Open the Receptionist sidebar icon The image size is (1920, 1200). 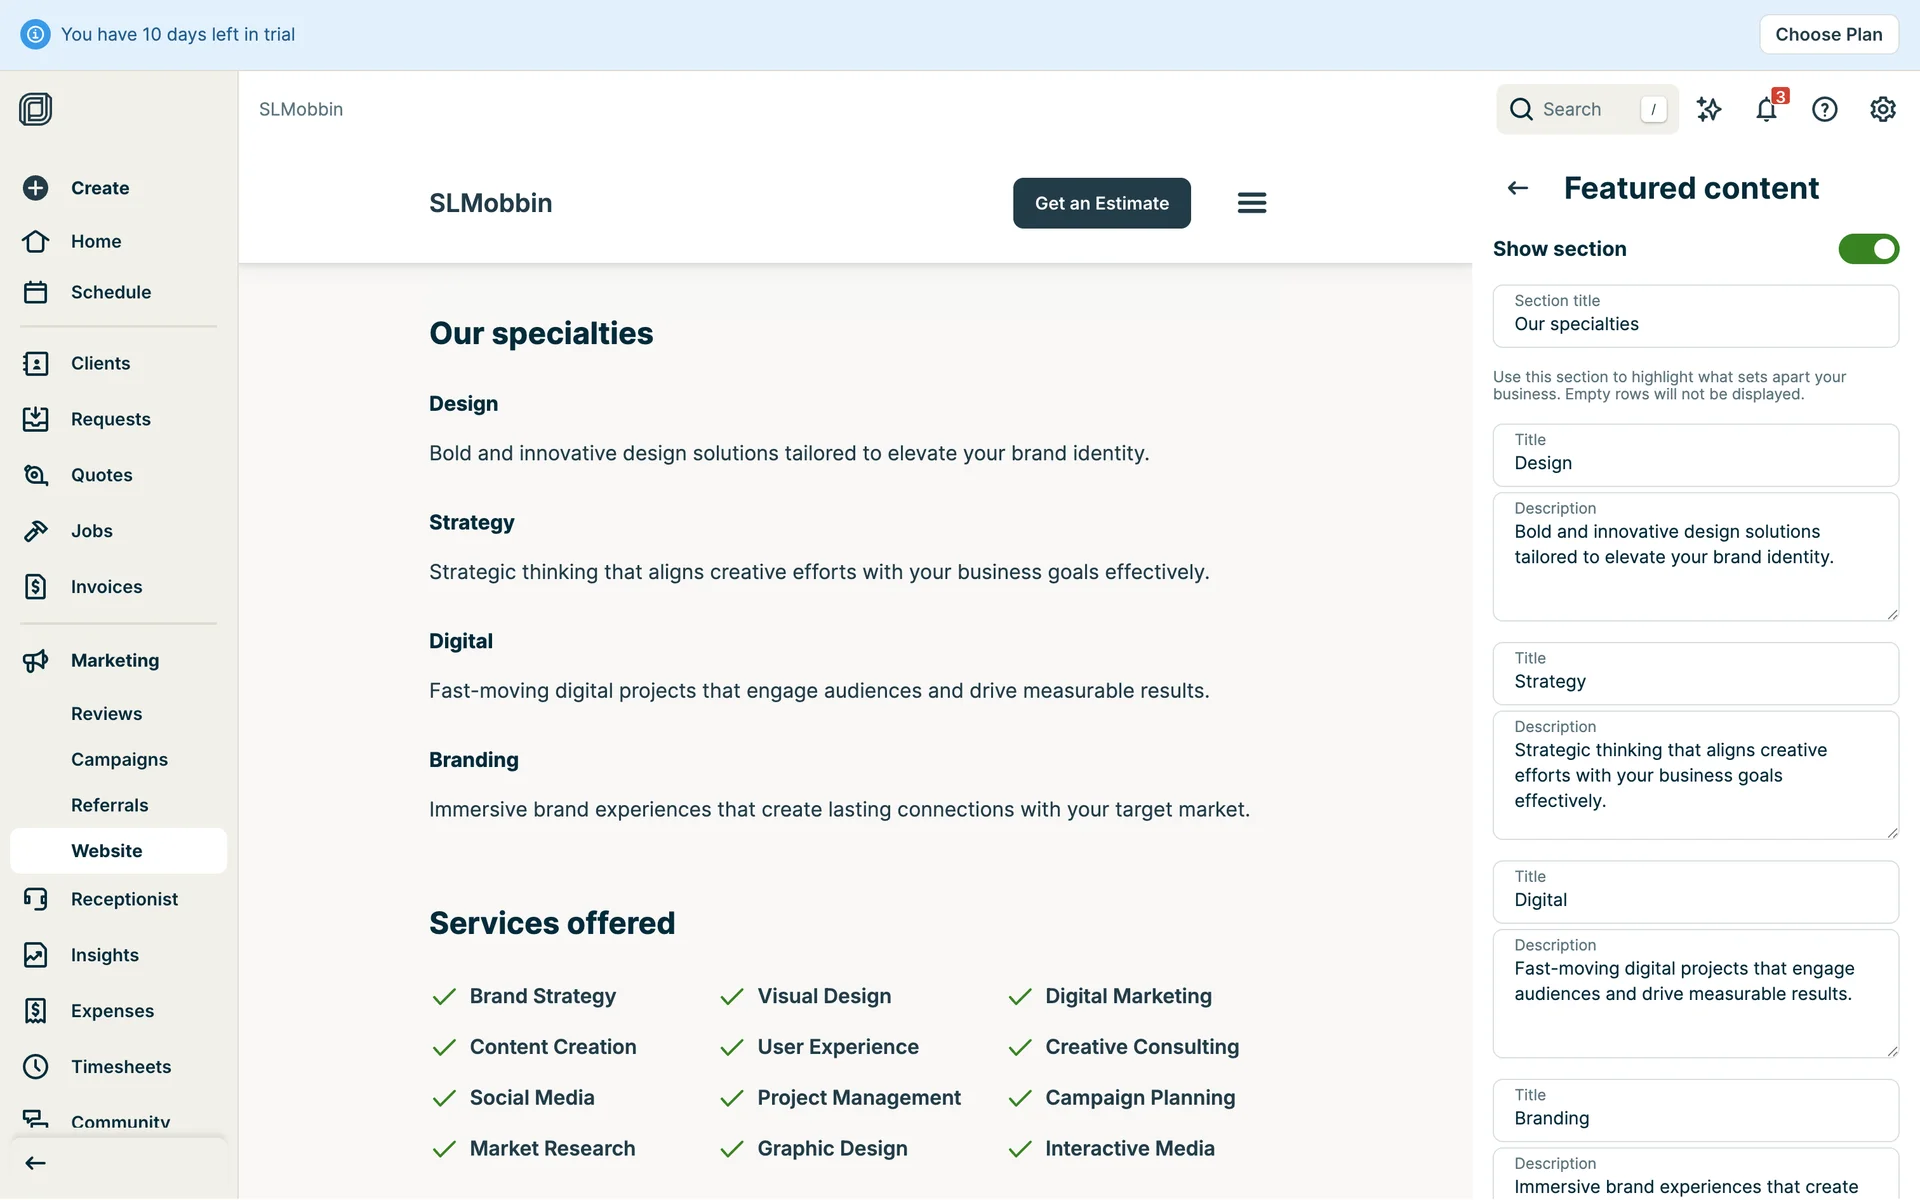point(36,899)
